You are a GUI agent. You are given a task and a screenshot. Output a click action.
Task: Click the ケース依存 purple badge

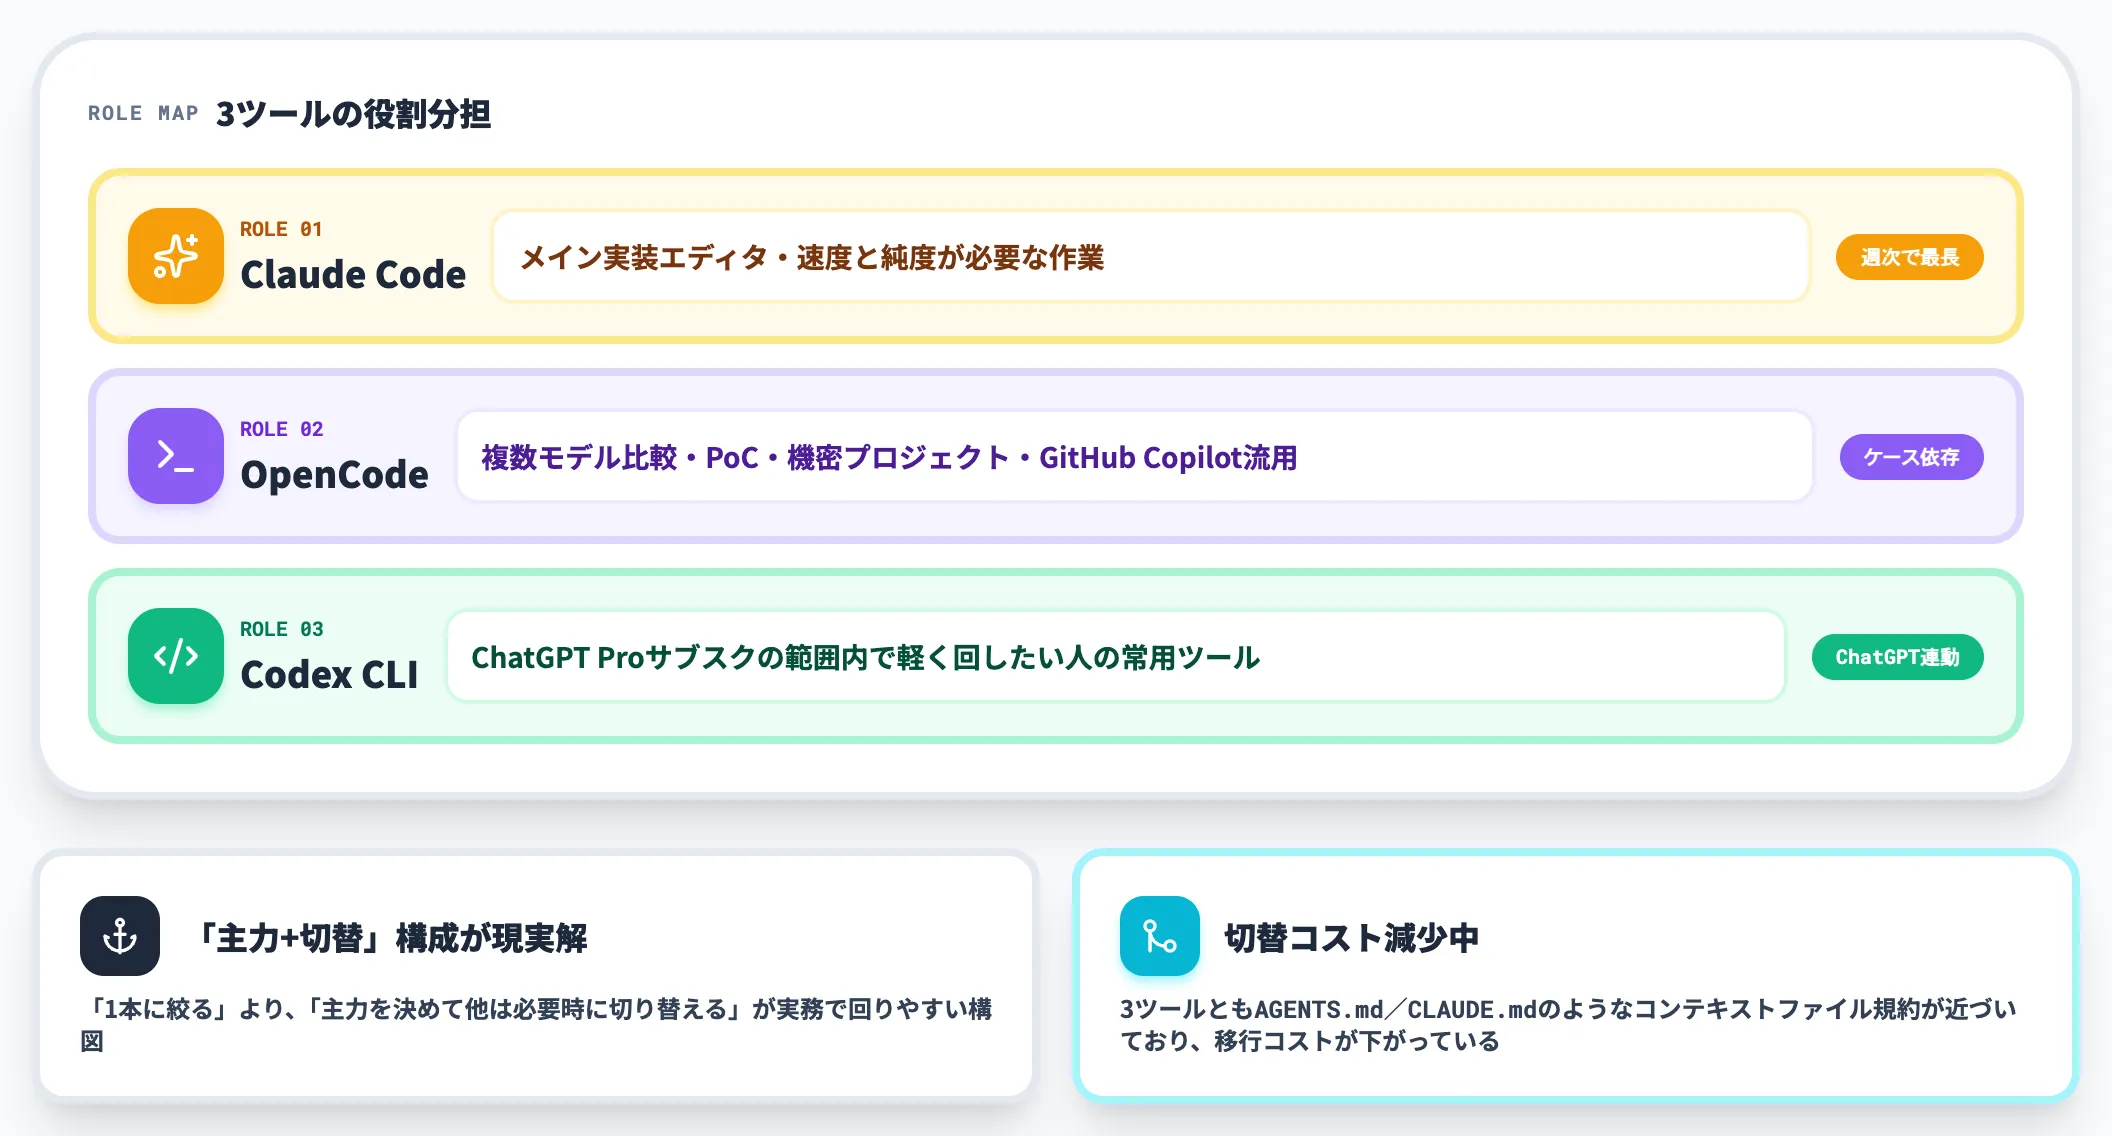tap(1912, 457)
